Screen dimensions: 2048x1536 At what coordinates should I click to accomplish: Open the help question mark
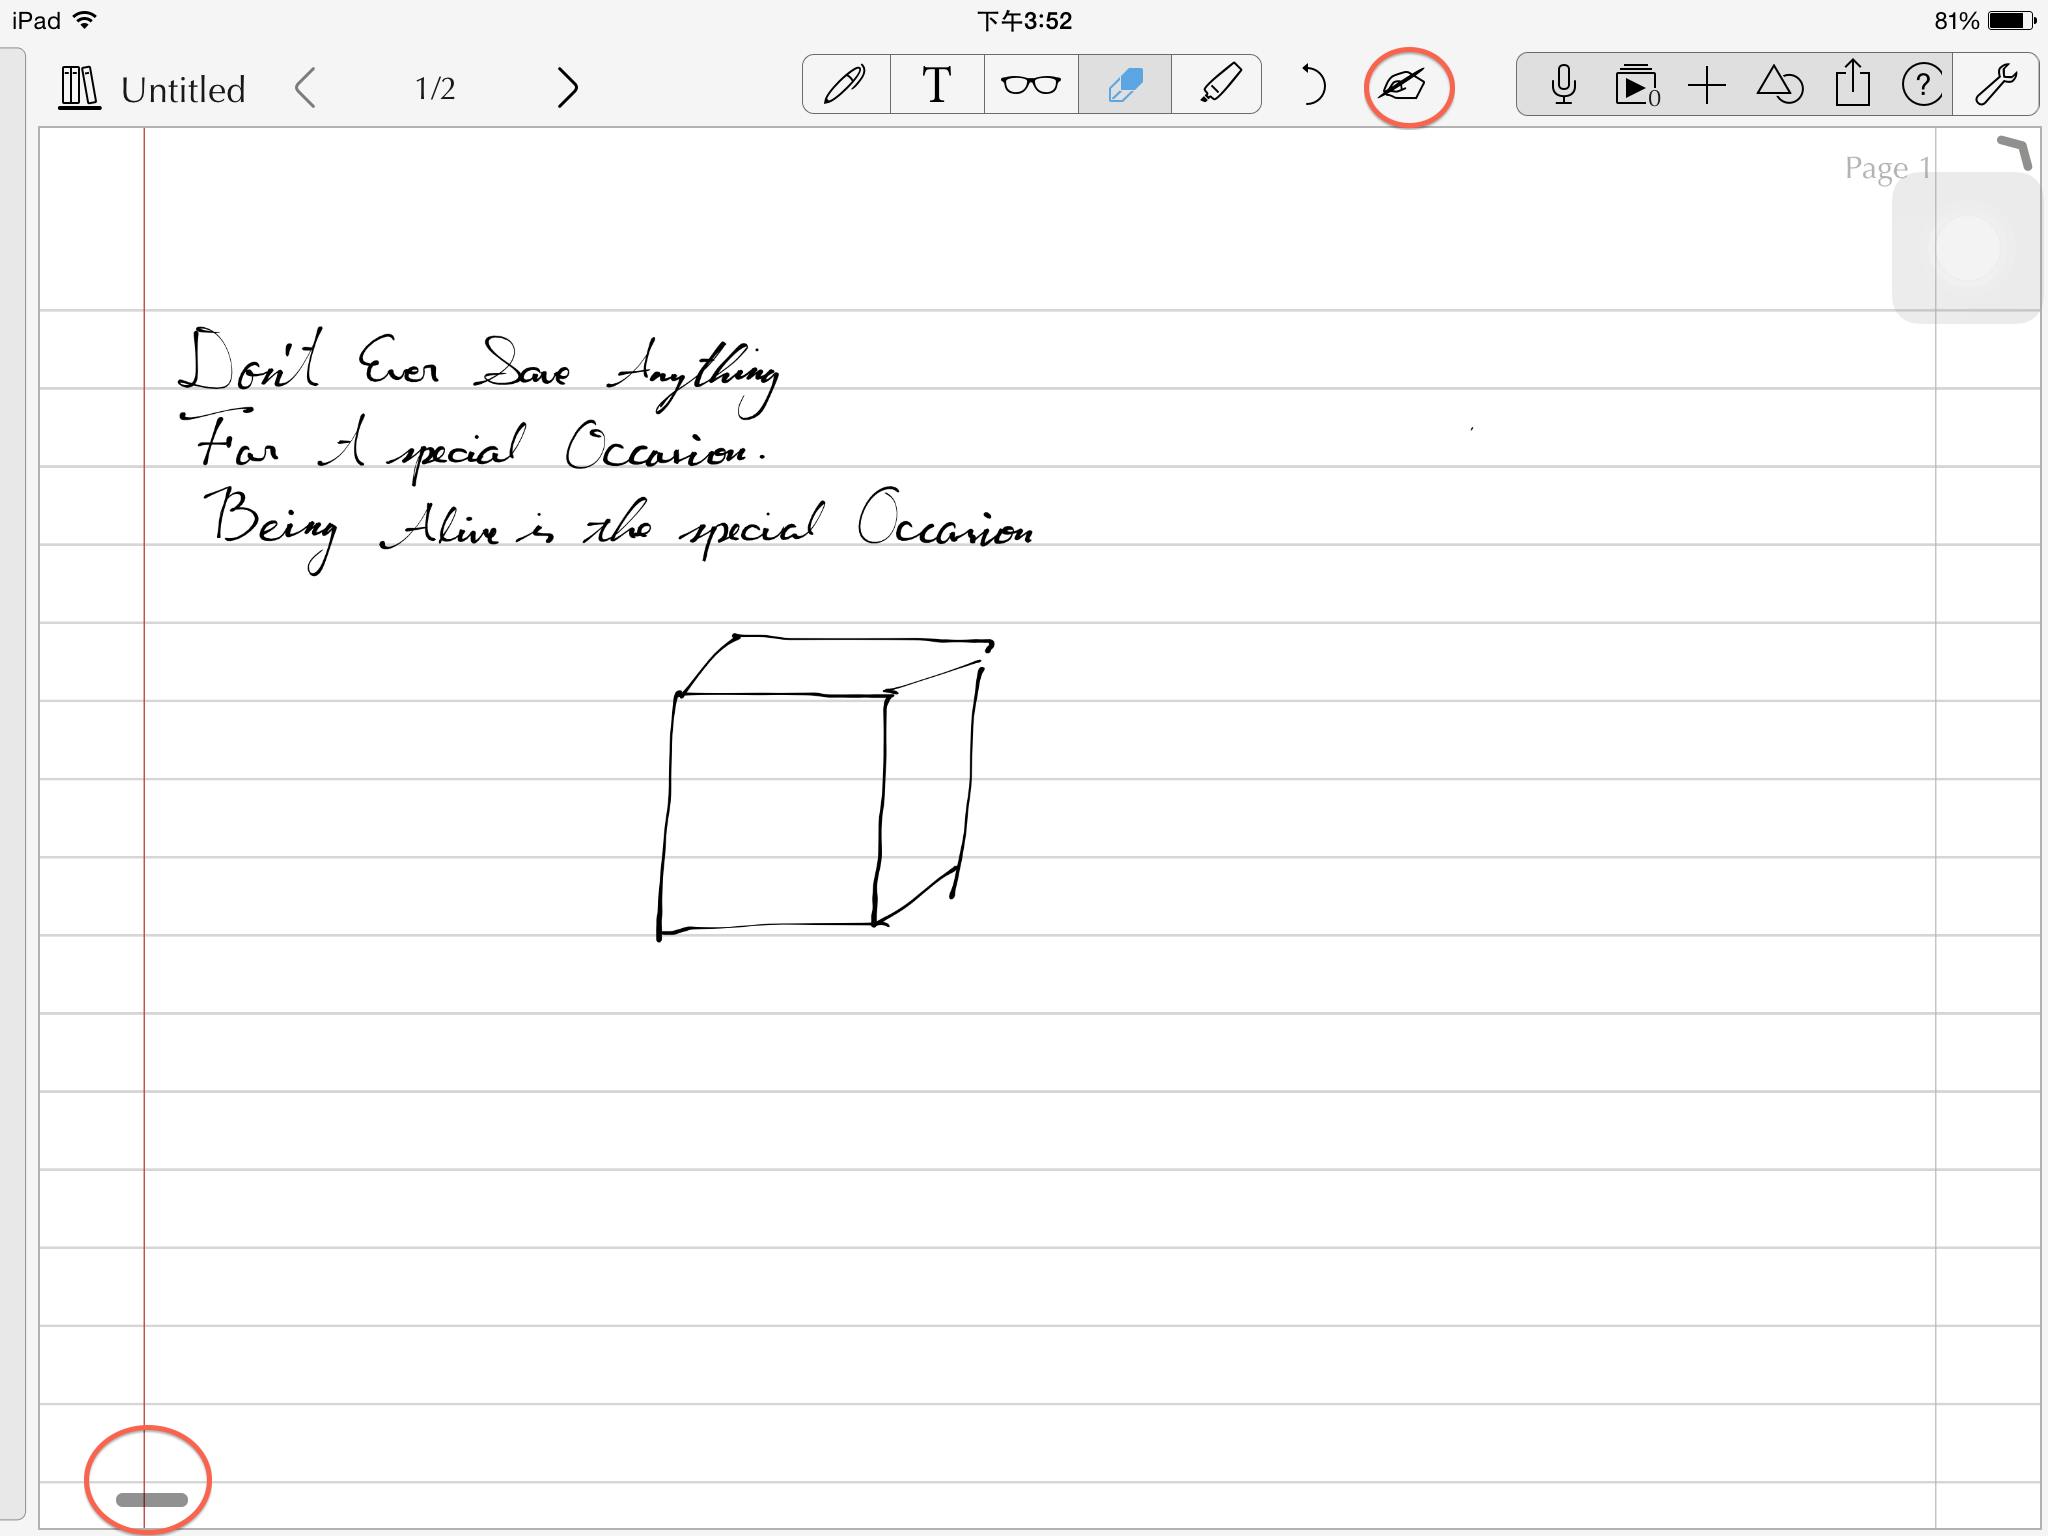[1922, 85]
